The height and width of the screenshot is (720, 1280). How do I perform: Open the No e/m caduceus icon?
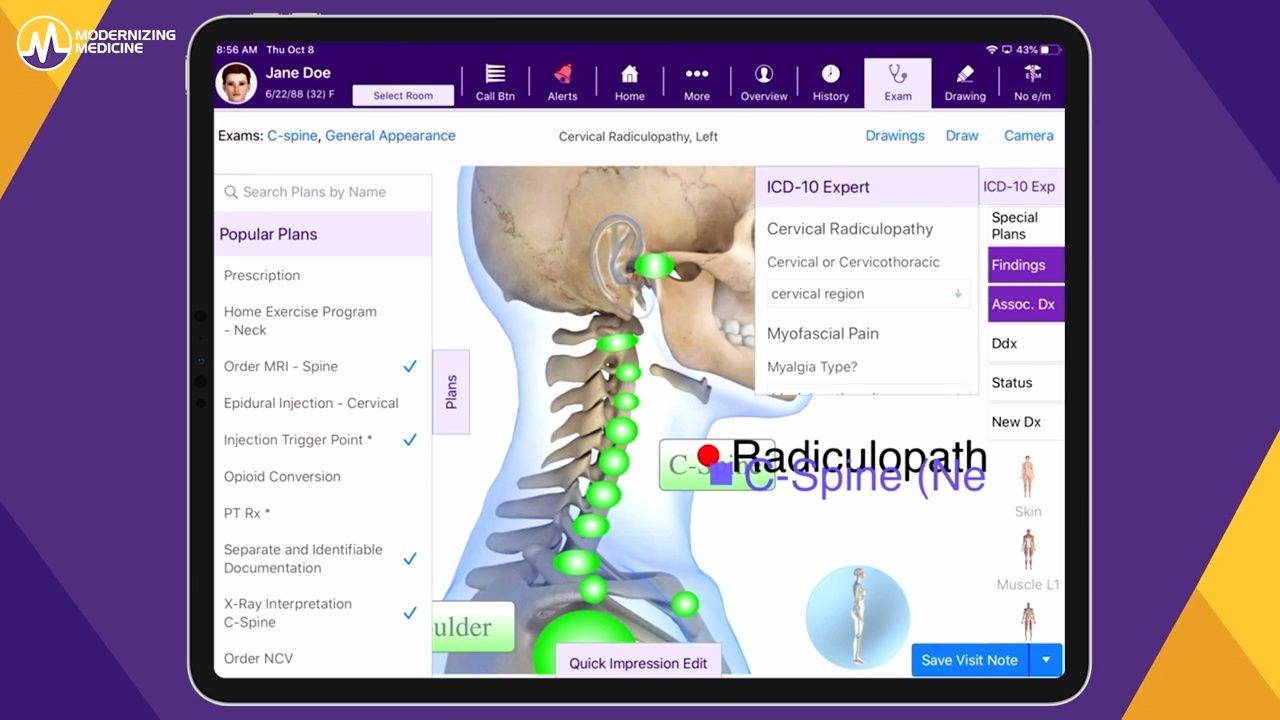pos(1032,74)
